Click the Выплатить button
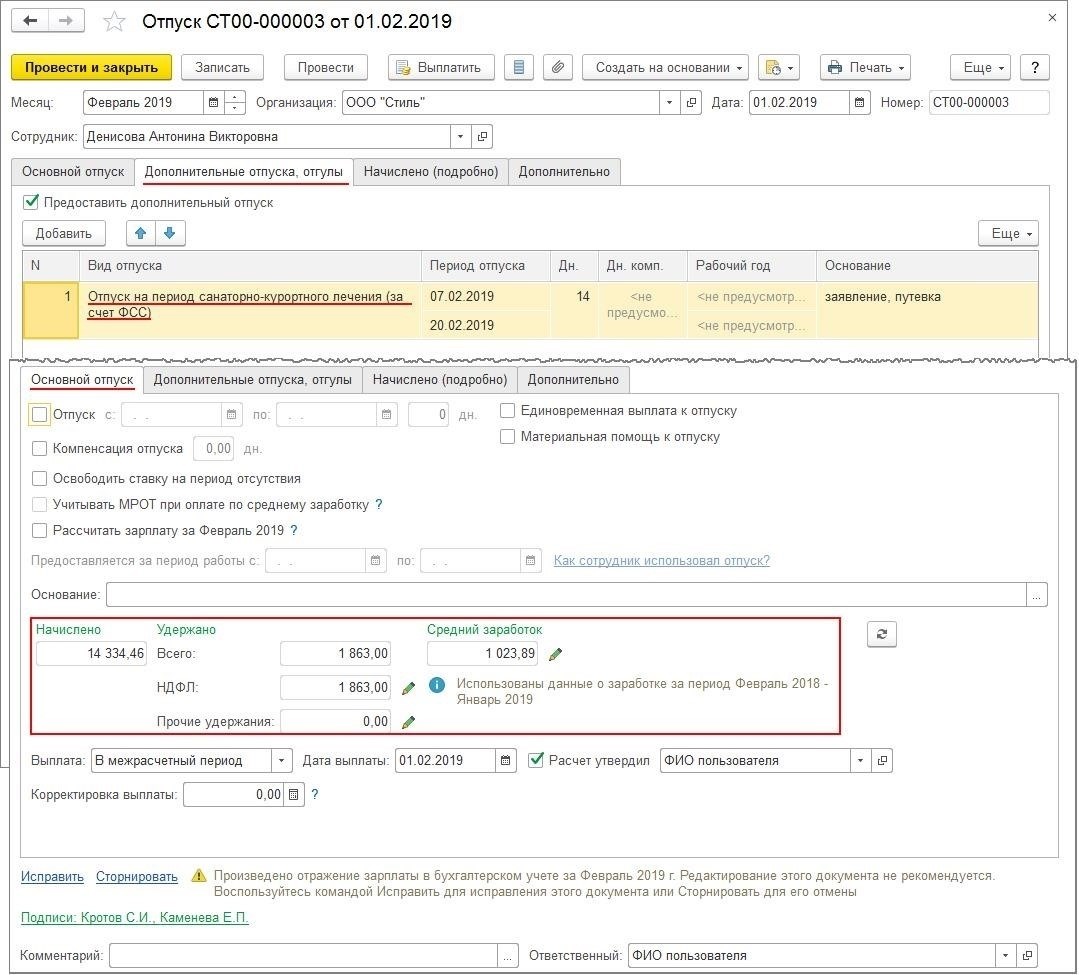This screenshot has width=1079, height=975. tap(441, 67)
